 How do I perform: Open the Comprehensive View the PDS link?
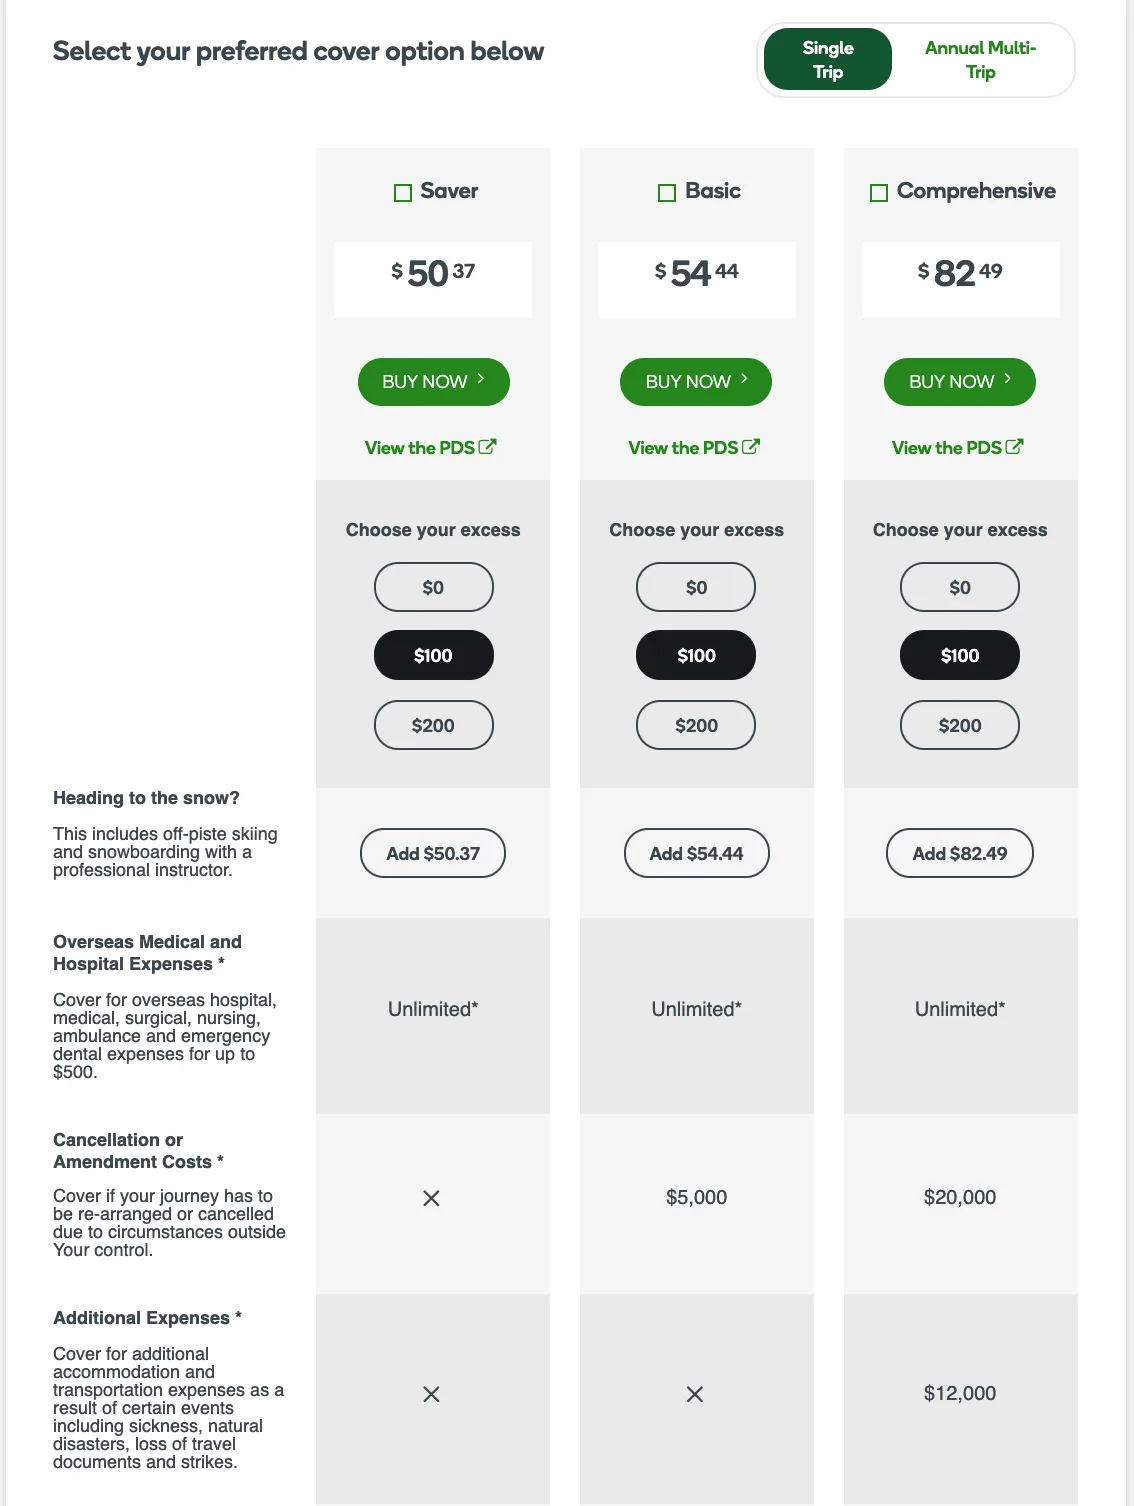click(947, 448)
